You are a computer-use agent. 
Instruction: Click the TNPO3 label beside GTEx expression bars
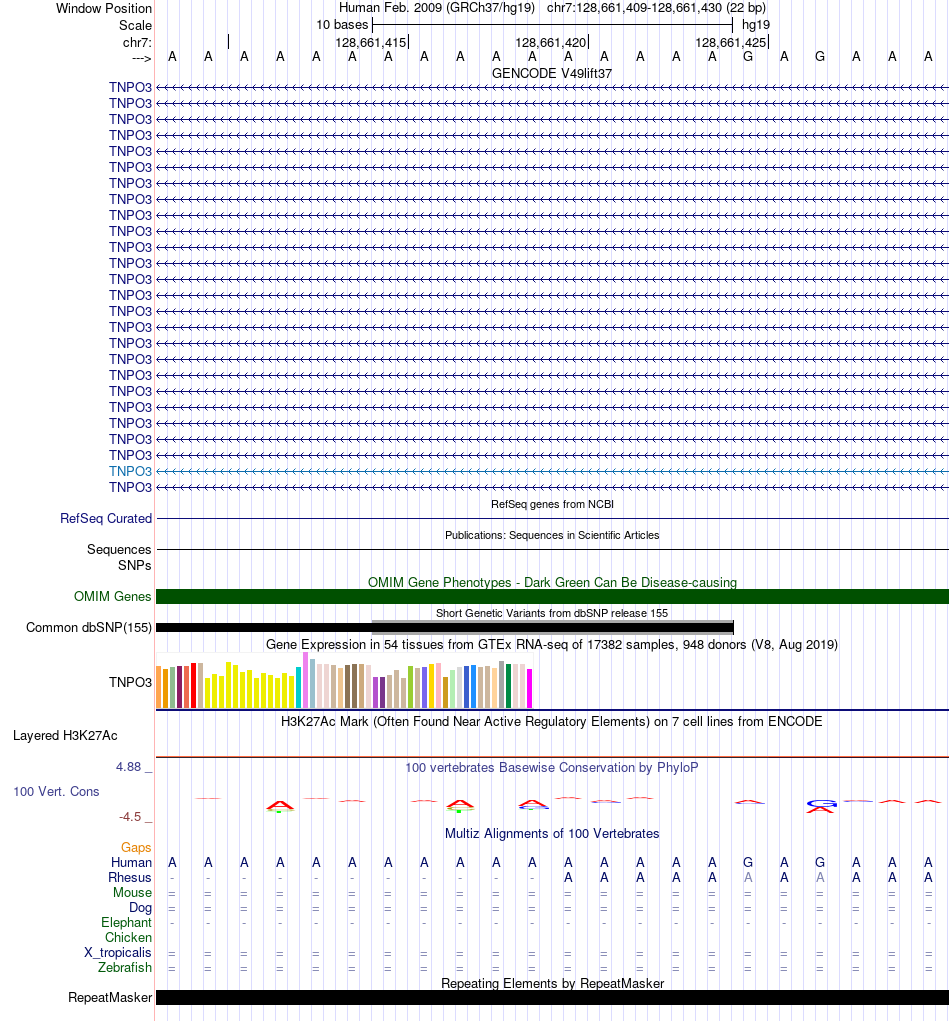tap(130, 682)
